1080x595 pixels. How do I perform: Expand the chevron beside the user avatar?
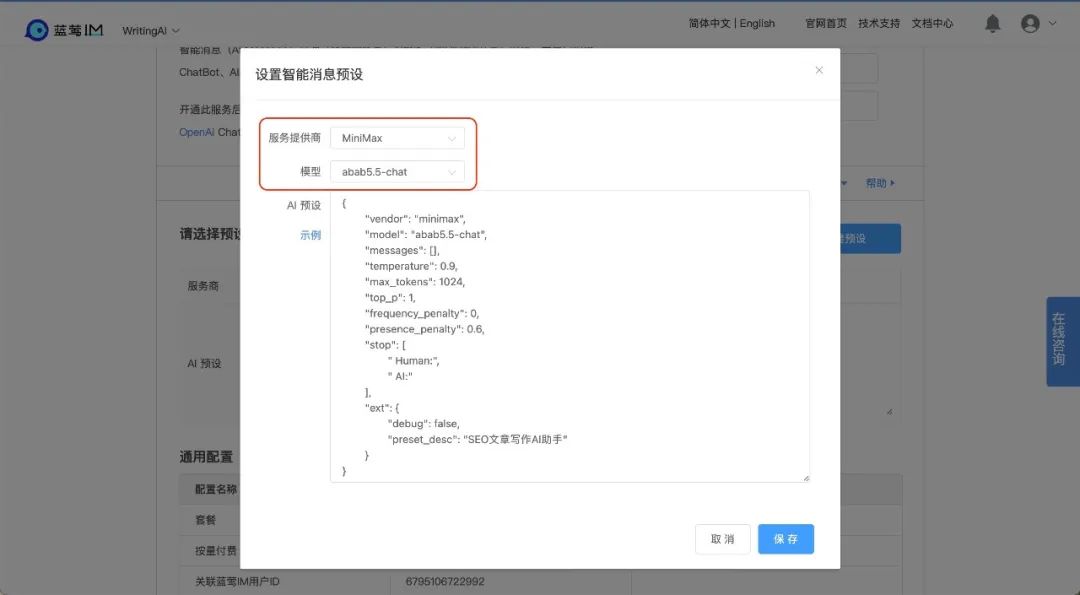point(1052,23)
